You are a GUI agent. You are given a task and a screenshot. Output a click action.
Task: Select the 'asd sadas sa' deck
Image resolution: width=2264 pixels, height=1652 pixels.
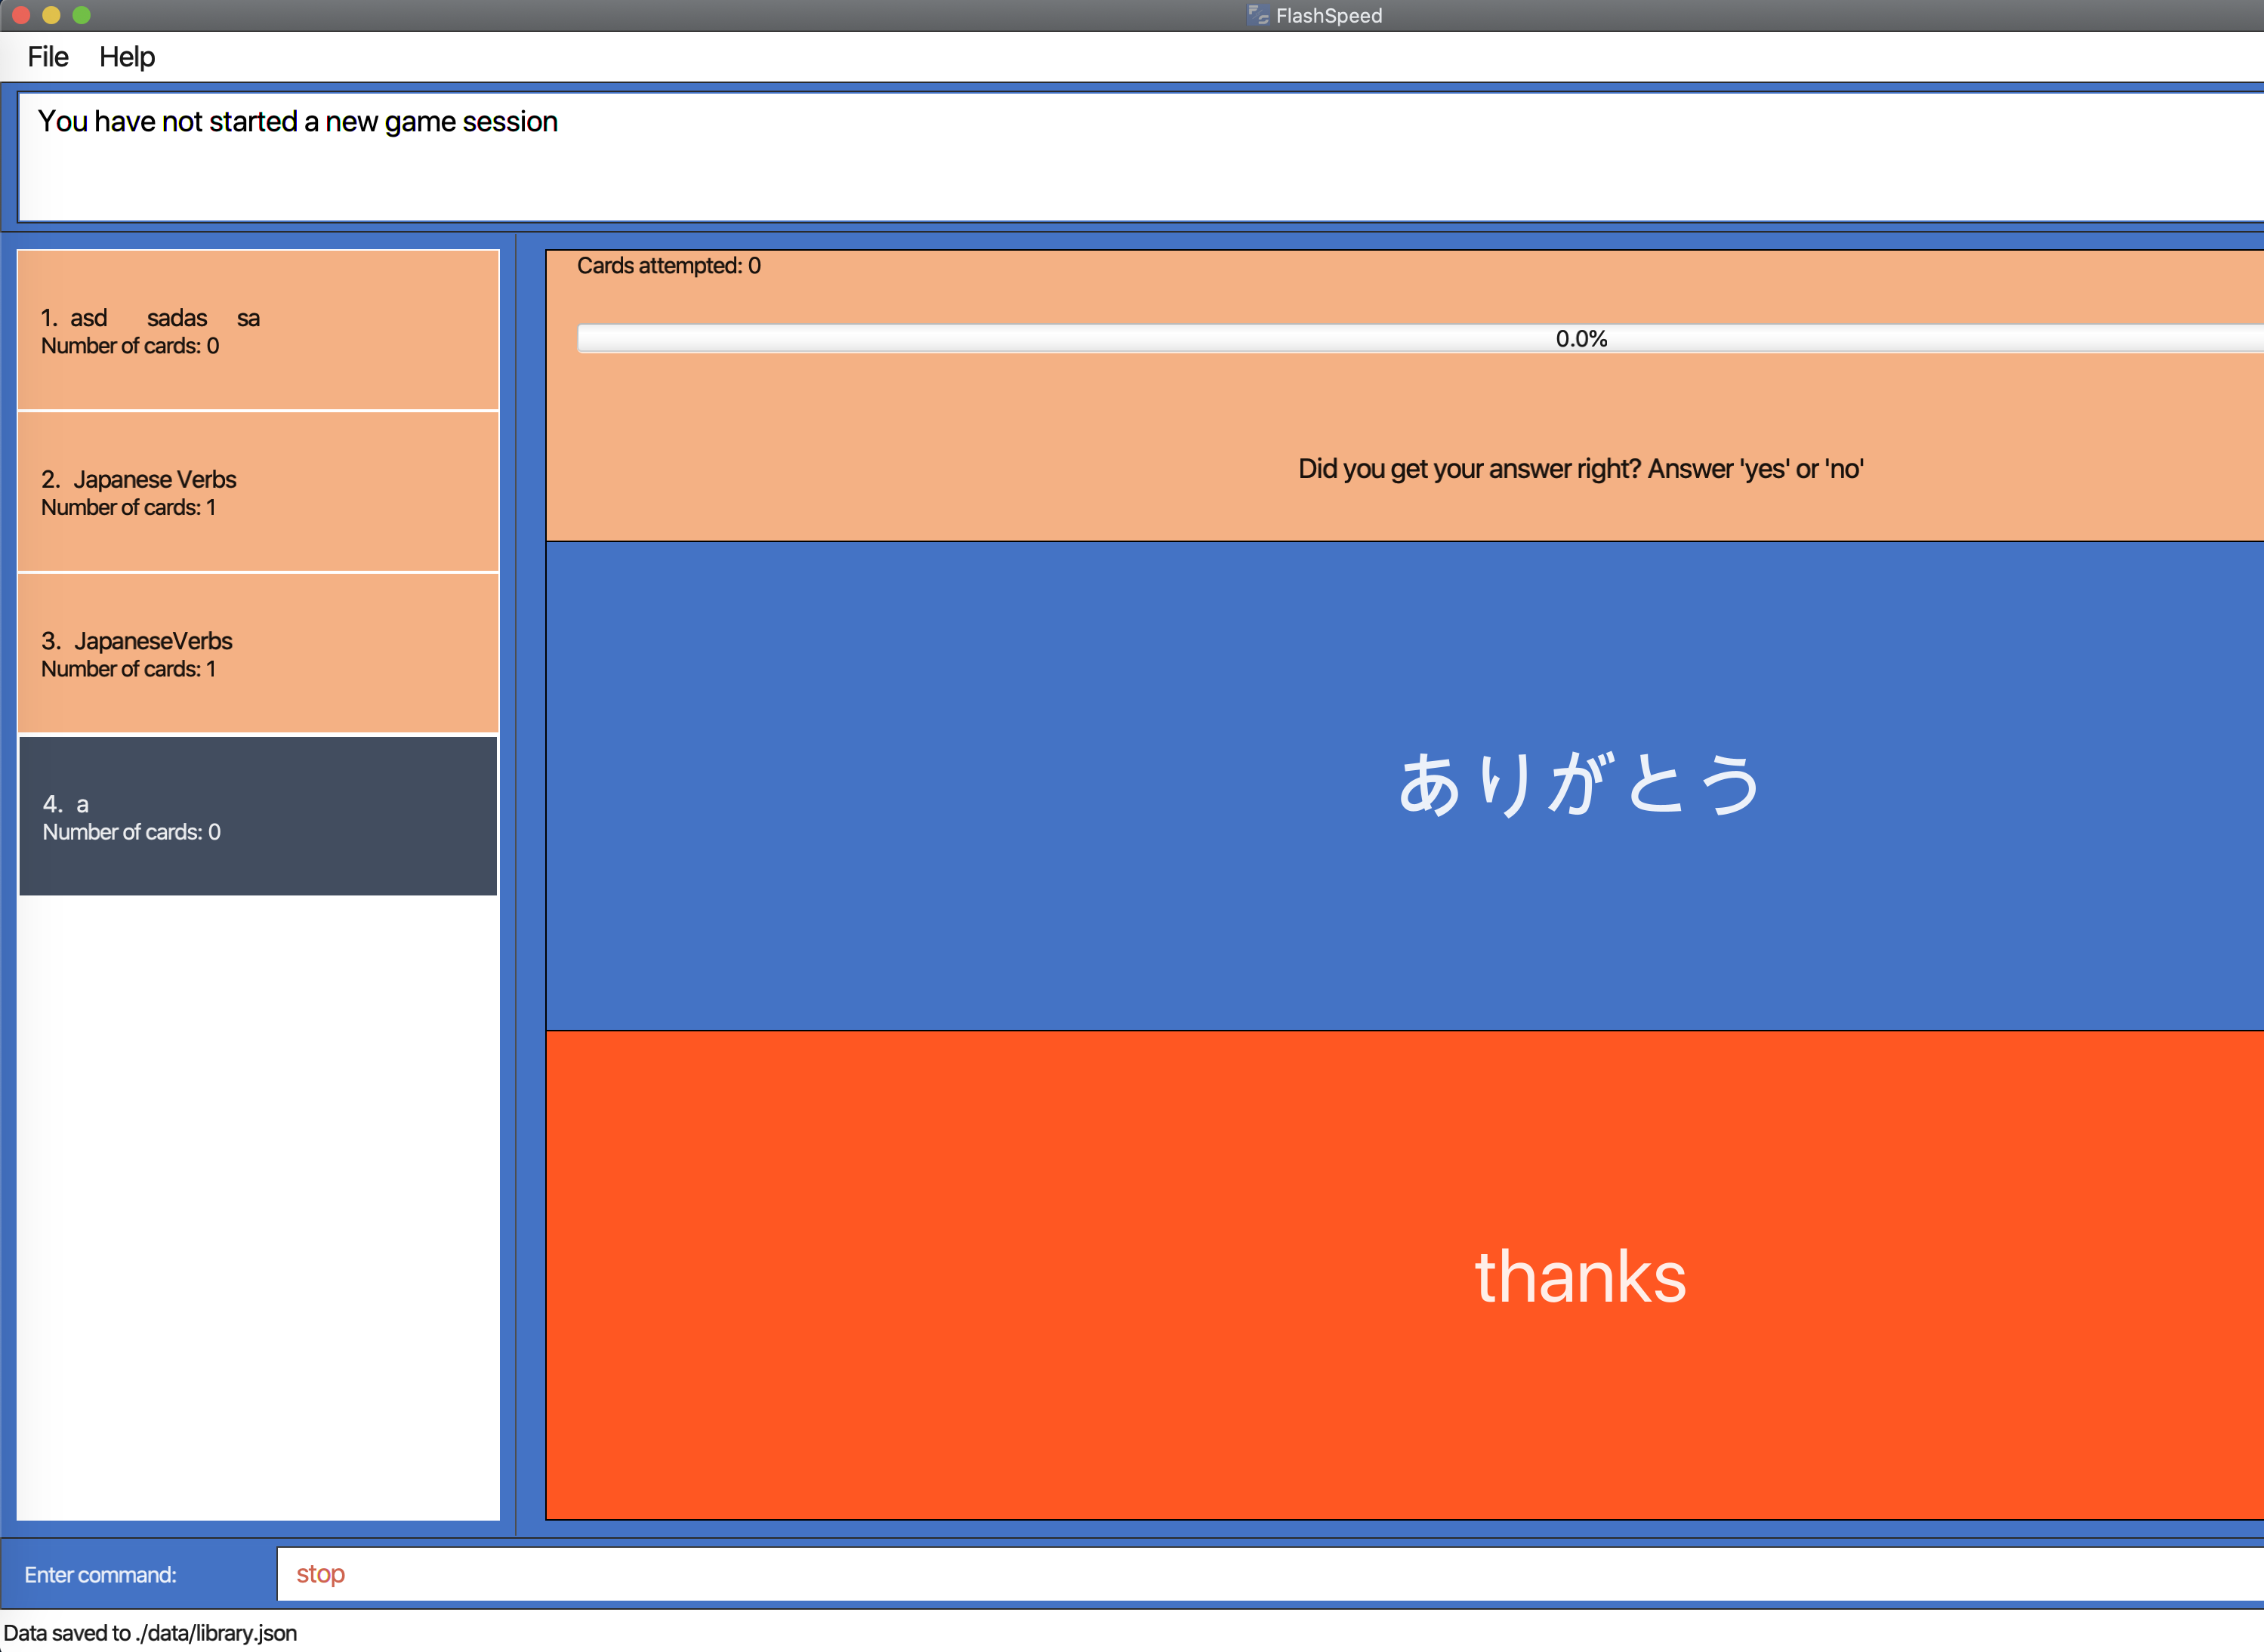click(x=258, y=331)
